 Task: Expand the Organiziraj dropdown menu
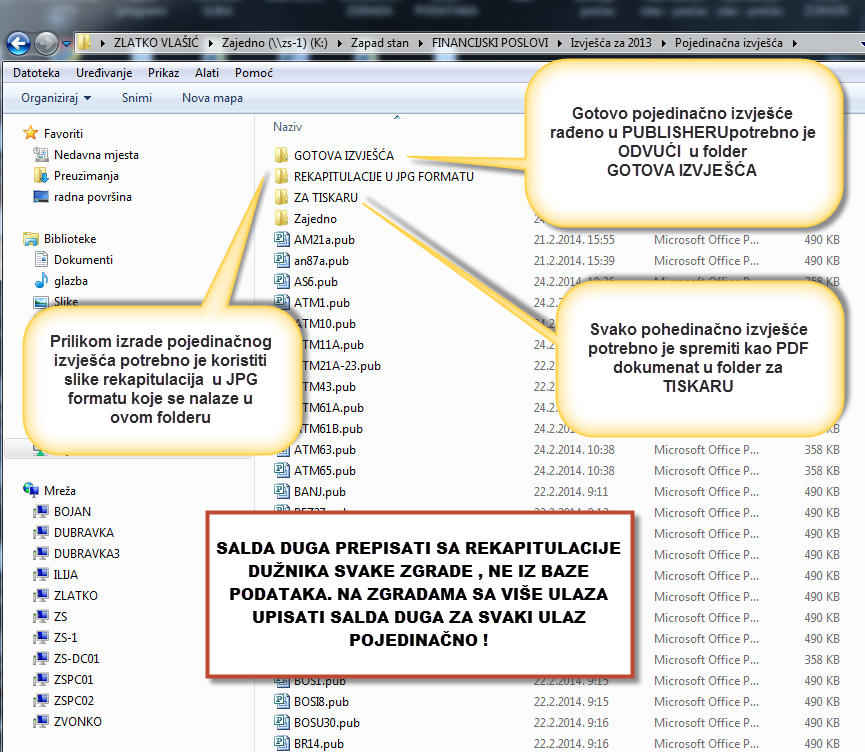pos(56,98)
